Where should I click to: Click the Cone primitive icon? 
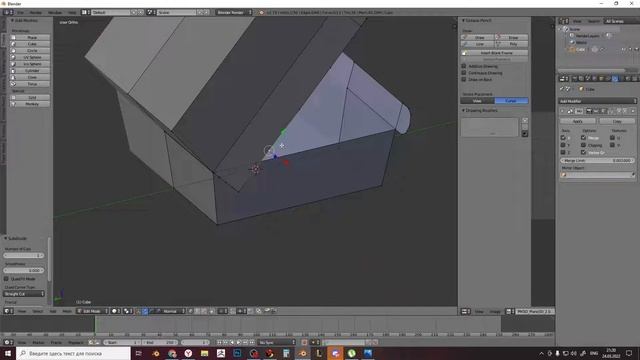click(13, 77)
